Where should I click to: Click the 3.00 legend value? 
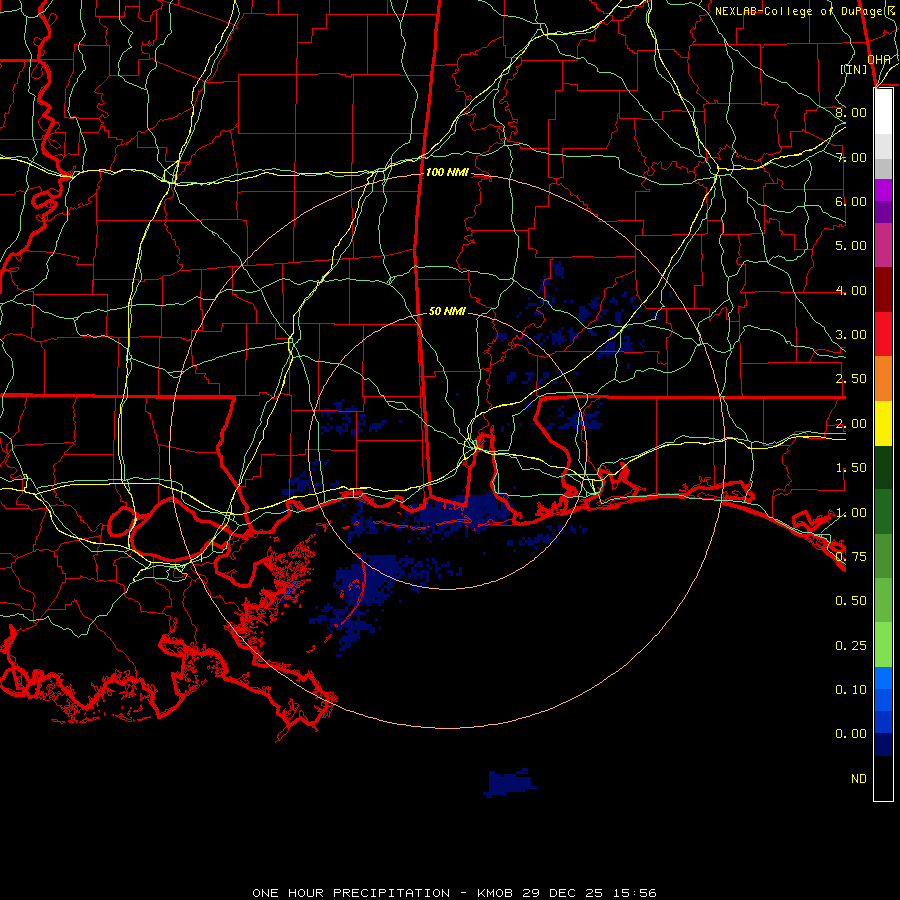[x=851, y=335]
